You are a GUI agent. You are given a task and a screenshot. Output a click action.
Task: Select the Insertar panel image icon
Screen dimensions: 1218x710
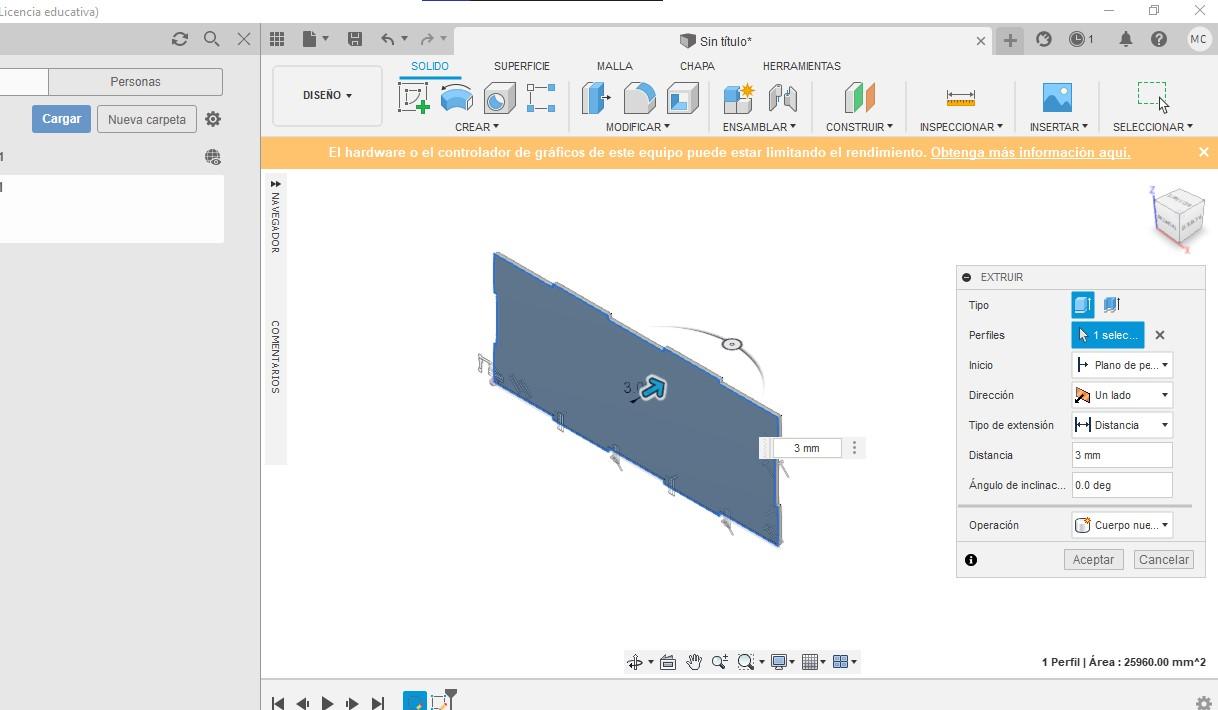(x=1056, y=98)
